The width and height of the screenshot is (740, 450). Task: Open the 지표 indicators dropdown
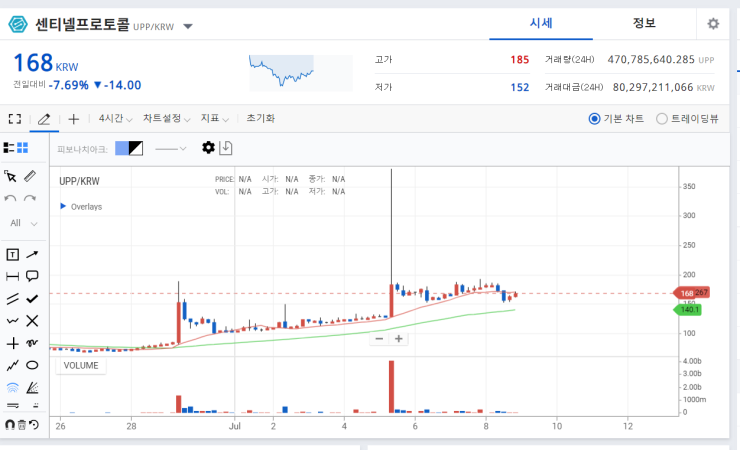(x=215, y=118)
